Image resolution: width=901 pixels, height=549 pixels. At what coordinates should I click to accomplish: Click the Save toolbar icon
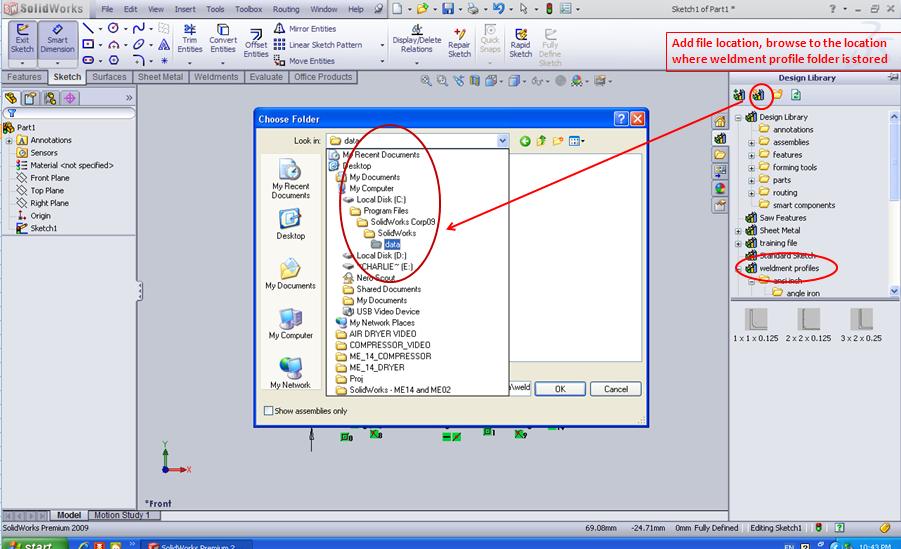click(x=448, y=9)
